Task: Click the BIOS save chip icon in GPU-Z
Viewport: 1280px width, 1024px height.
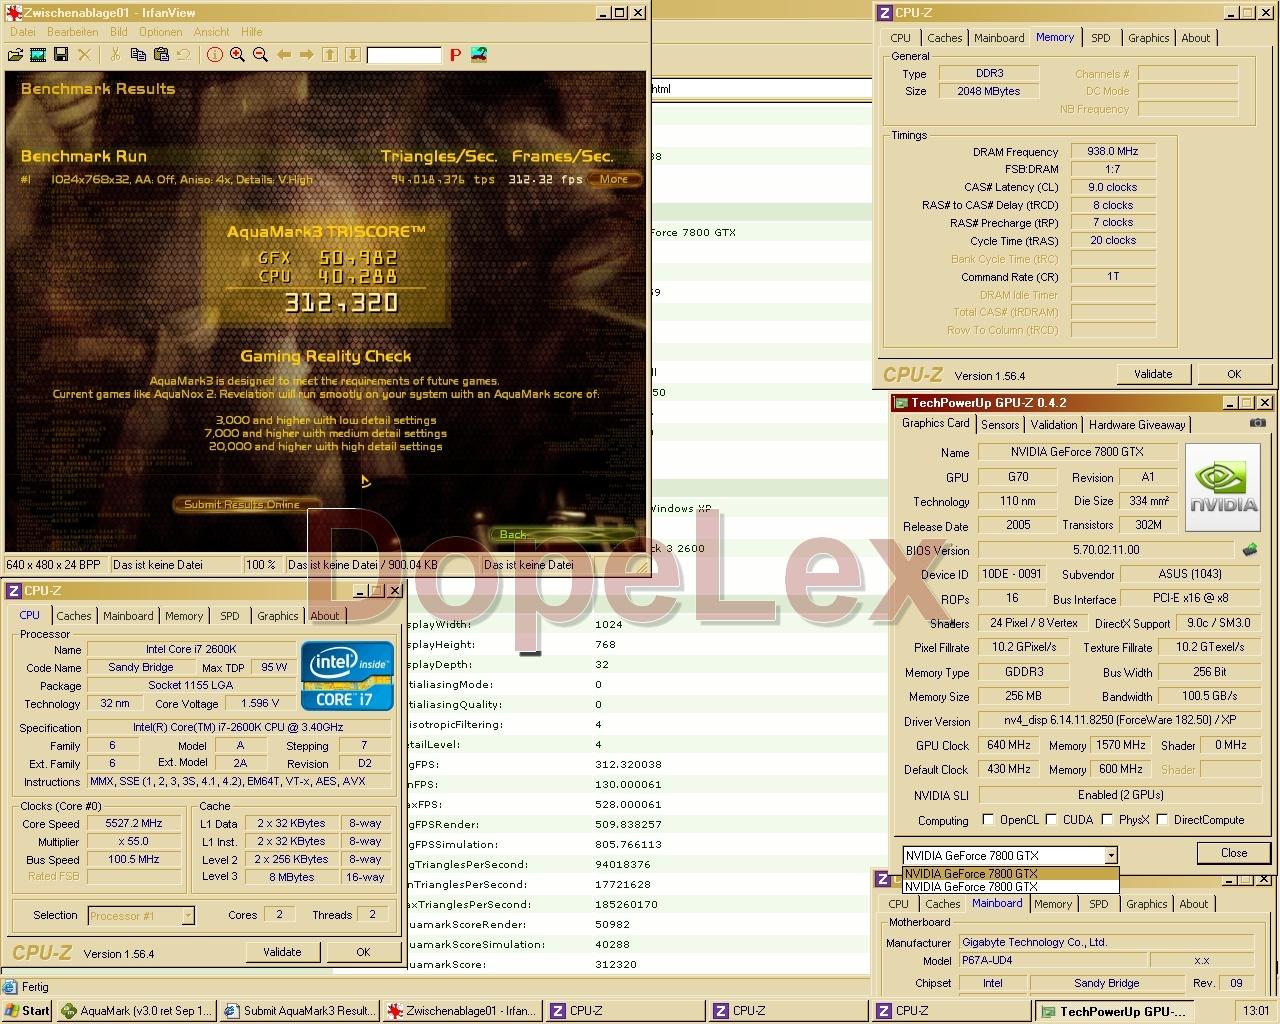Action: 1250,550
